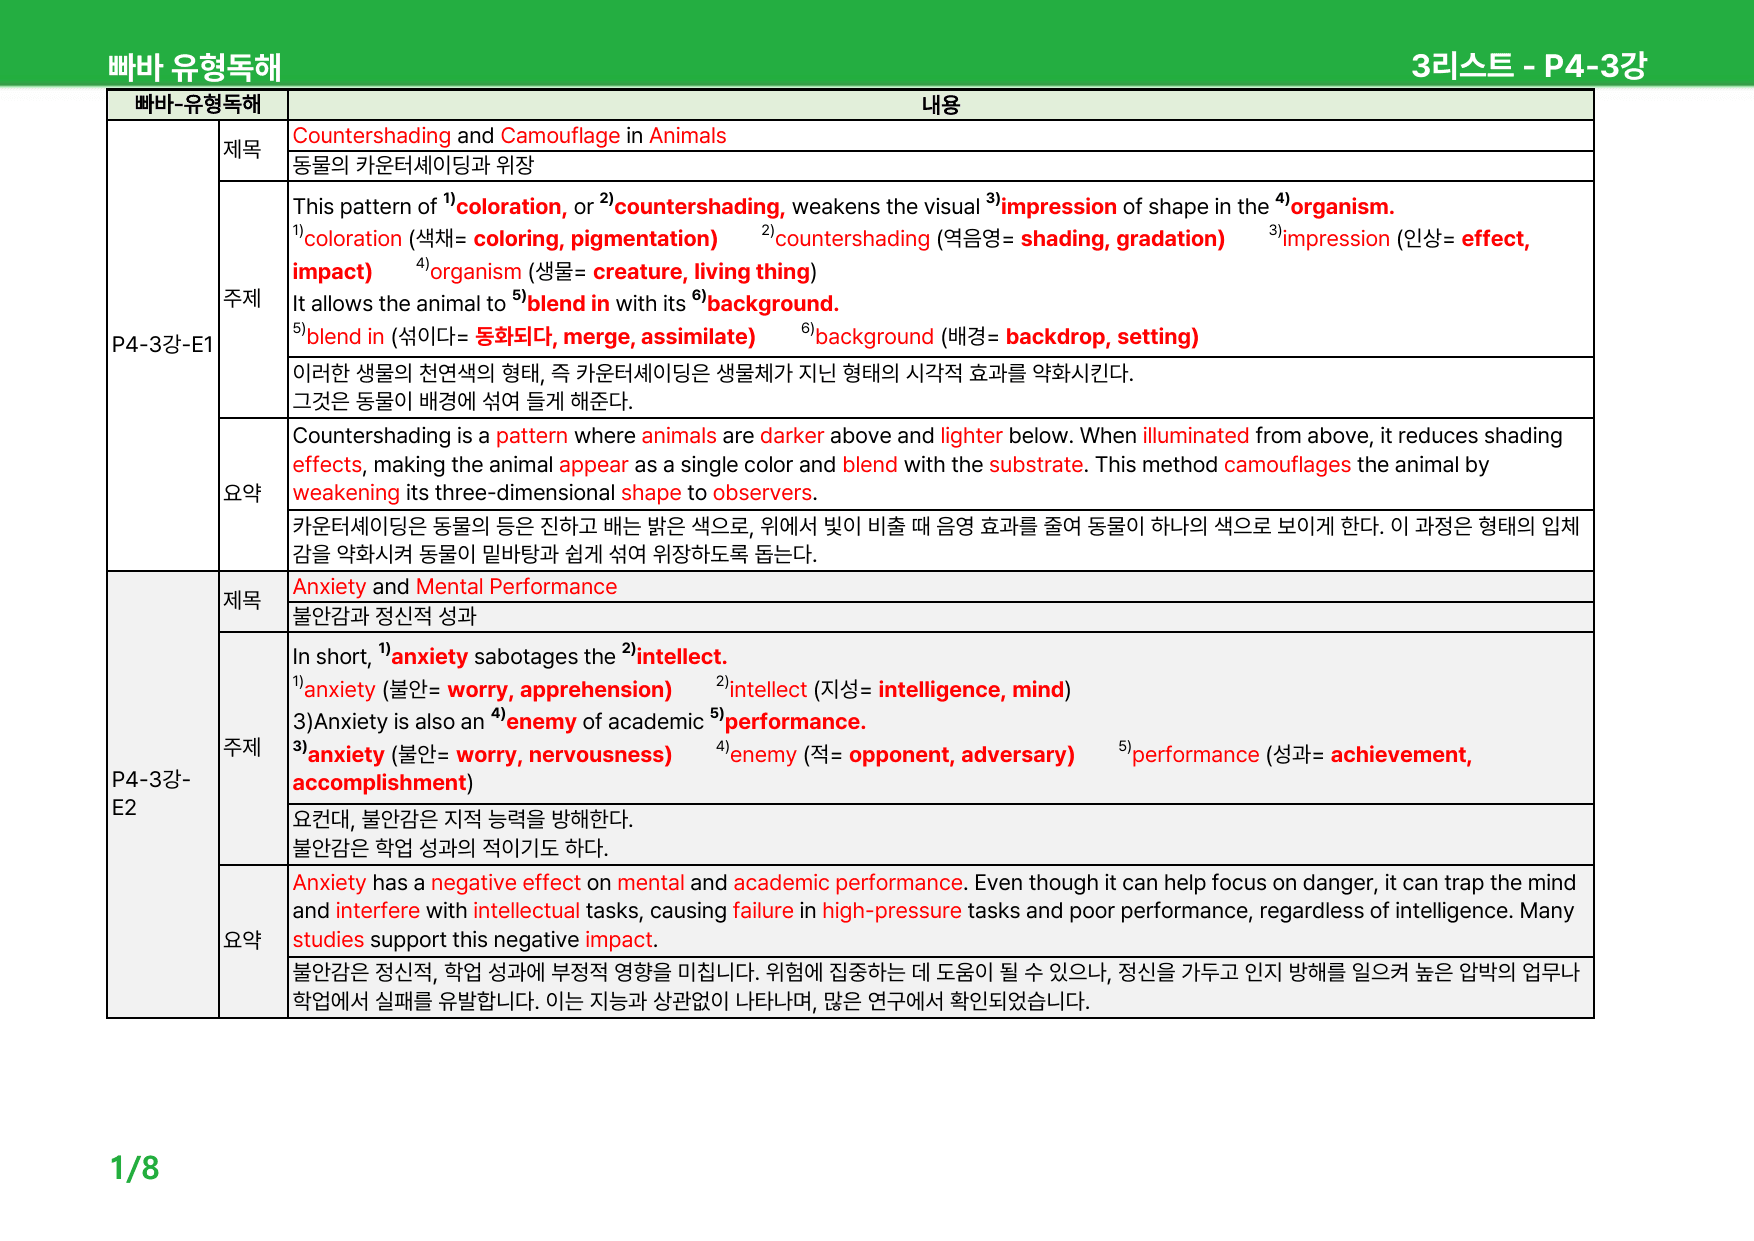This screenshot has height=1241, width=1754.
Task: Click the title Anxiety and Mental Performance
Action: [x=455, y=587]
